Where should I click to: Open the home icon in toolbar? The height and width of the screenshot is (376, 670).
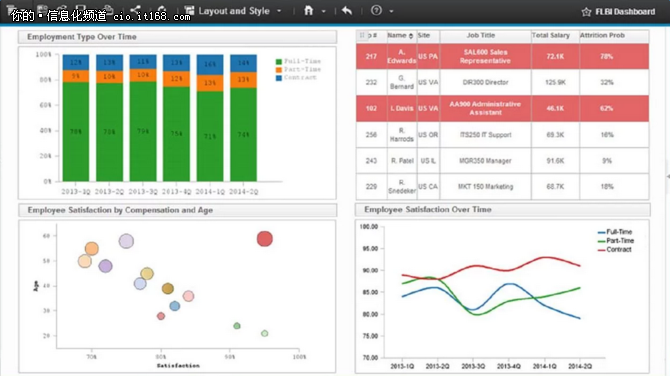(309, 10)
